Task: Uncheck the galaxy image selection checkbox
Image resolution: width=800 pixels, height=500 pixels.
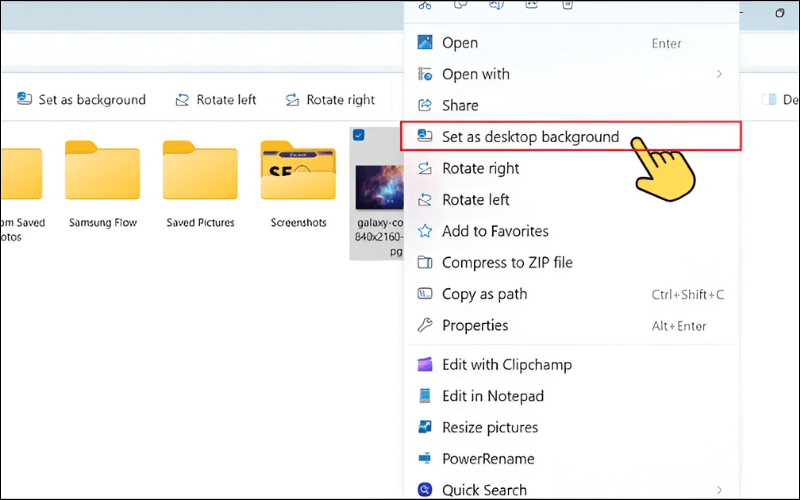Action: [359, 135]
